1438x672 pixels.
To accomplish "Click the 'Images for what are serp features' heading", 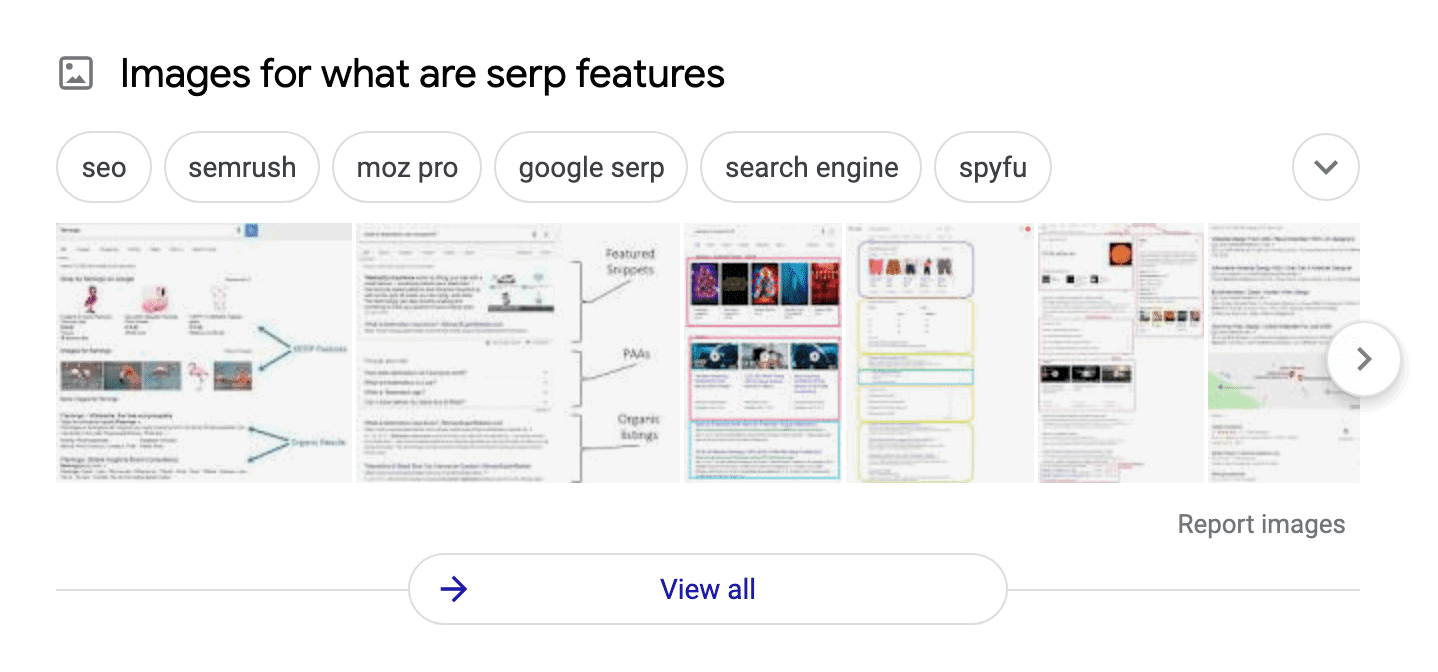I will 421,72.
